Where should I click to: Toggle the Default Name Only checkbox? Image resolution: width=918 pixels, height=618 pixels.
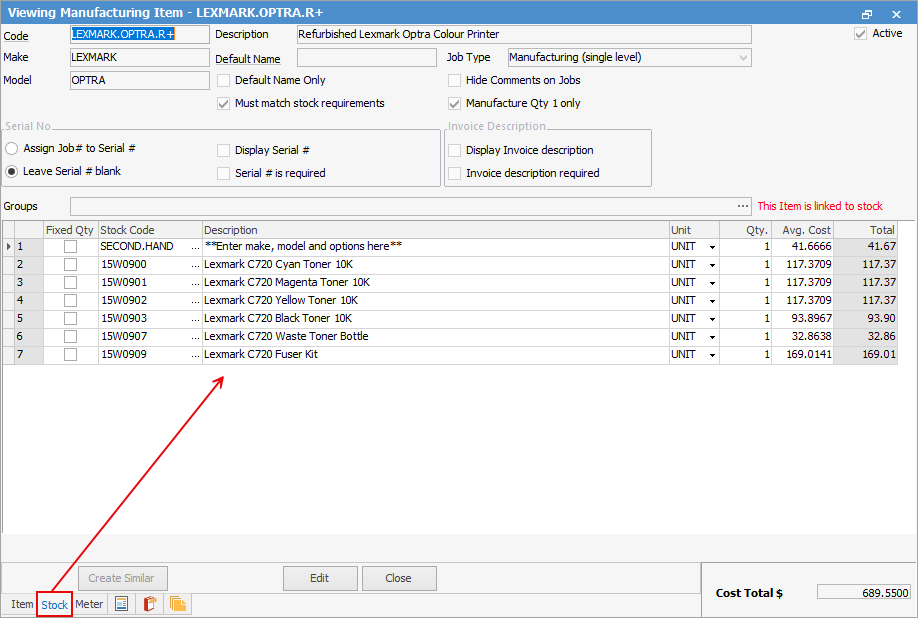pos(223,81)
